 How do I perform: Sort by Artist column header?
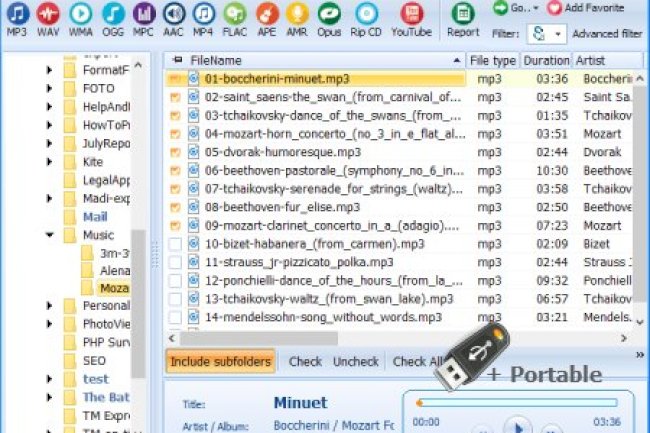[x=607, y=60]
